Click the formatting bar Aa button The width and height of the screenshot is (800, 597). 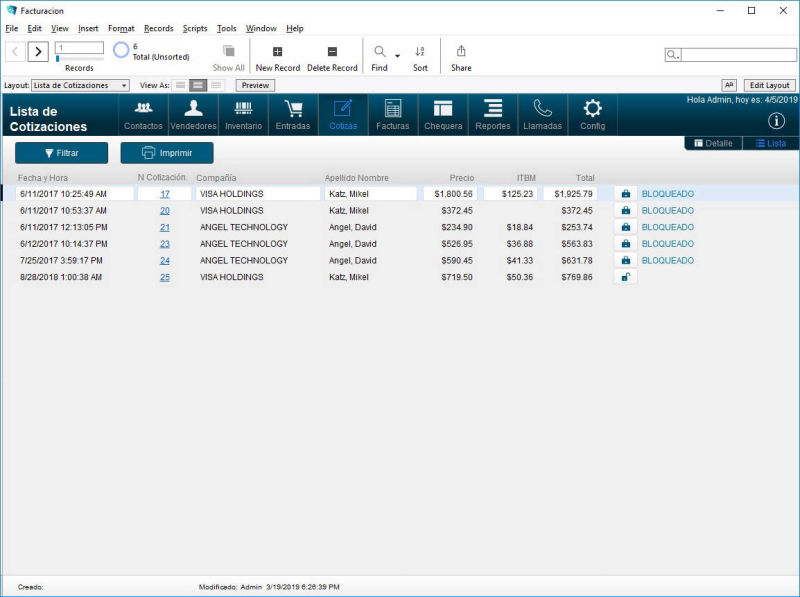pyautogui.click(x=729, y=85)
